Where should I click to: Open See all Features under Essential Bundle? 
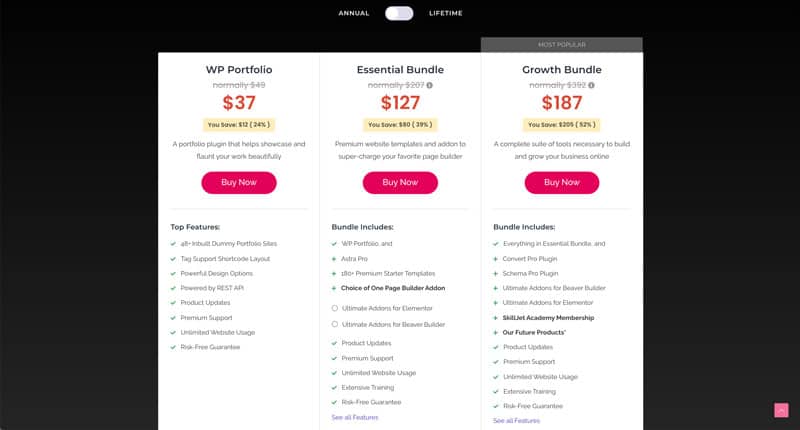click(355, 417)
